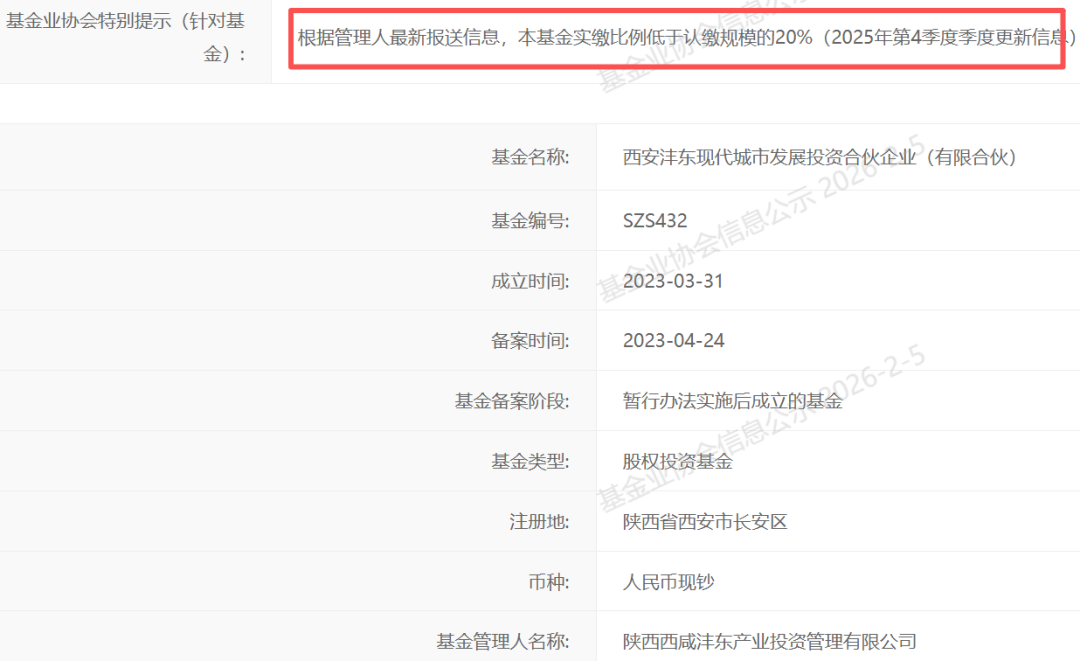Image resolution: width=1080 pixels, height=661 pixels.
Task: Click the 基金名称 field label
Action: point(529,157)
